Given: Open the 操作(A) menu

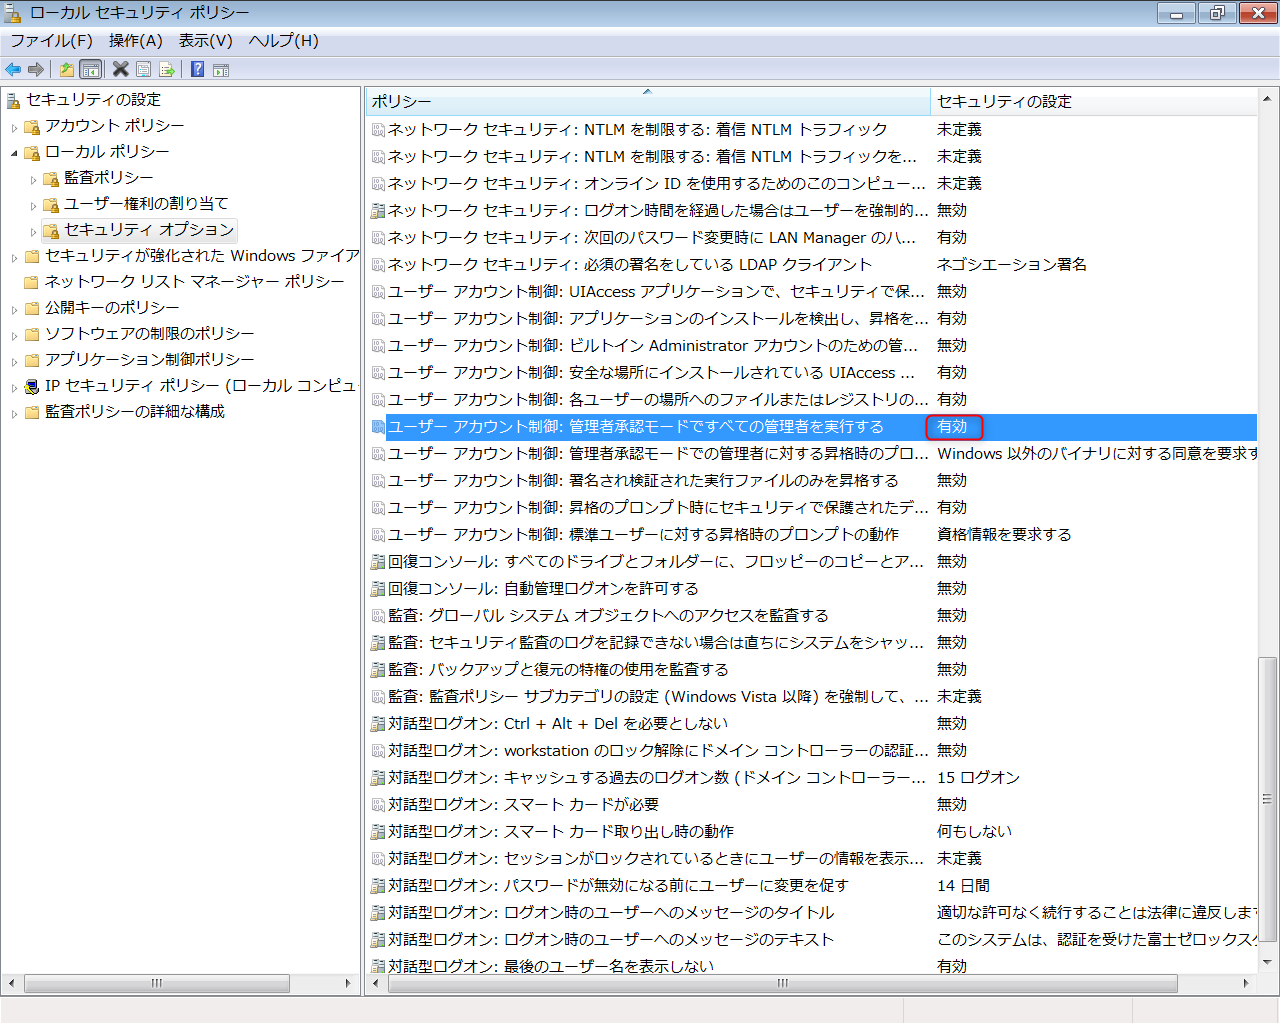Looking at the screenshot, I should point(136,41).
